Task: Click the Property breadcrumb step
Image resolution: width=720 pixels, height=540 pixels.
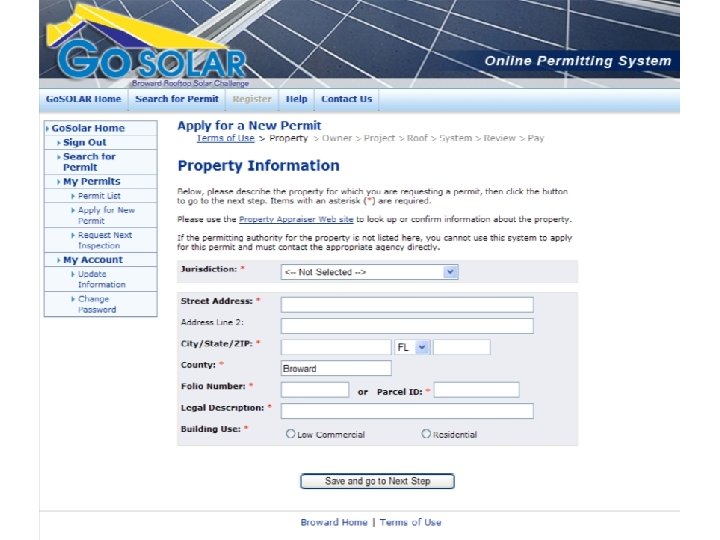Action: pos(288,138)
